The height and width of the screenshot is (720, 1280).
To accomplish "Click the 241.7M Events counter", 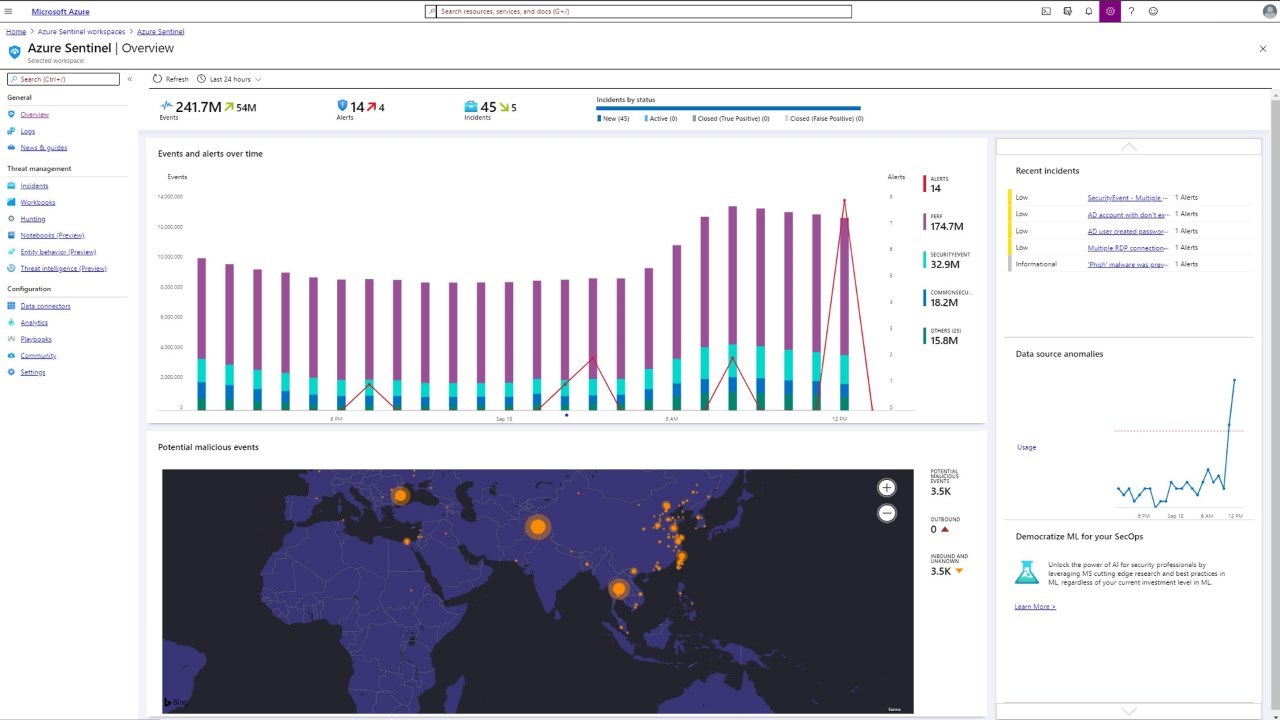I will tap(208, 109).
